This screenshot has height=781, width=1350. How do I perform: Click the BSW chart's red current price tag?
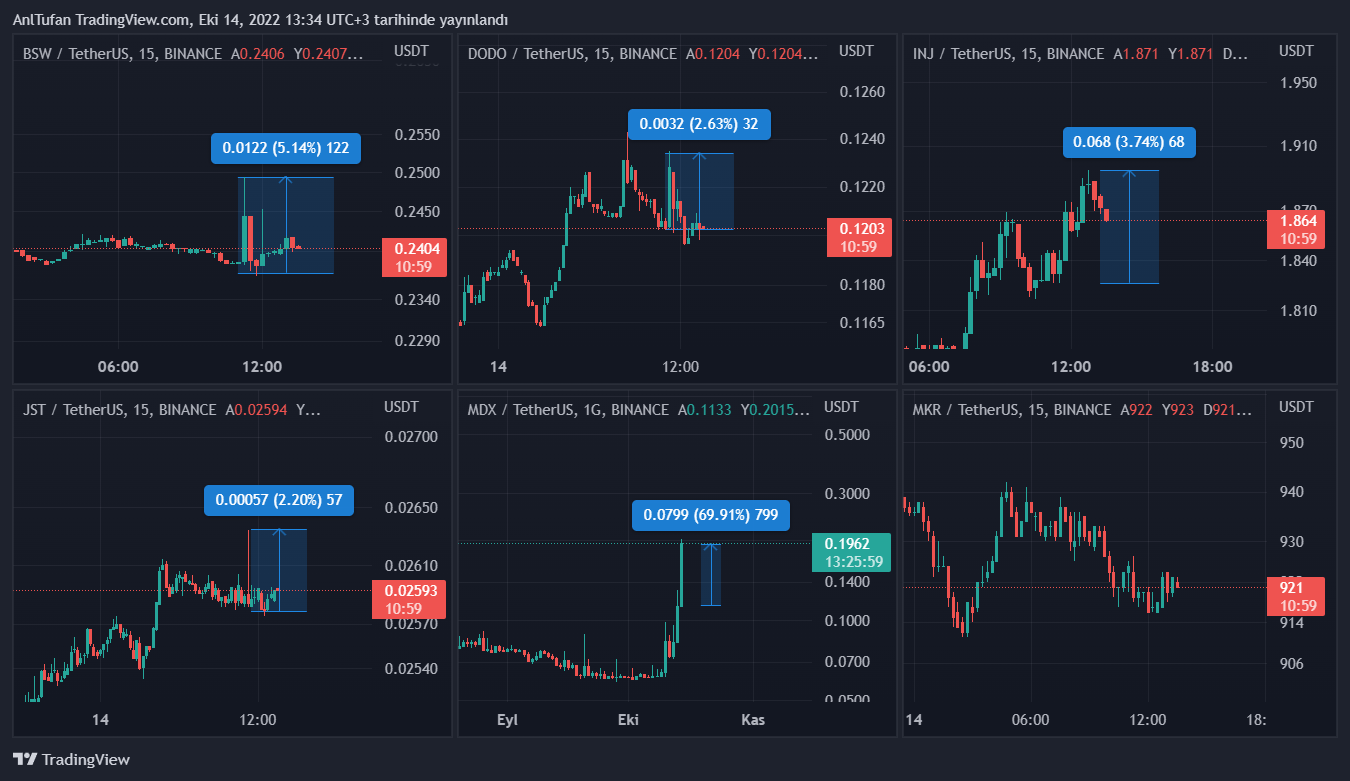pyautogui.click(x=412, y=258)
